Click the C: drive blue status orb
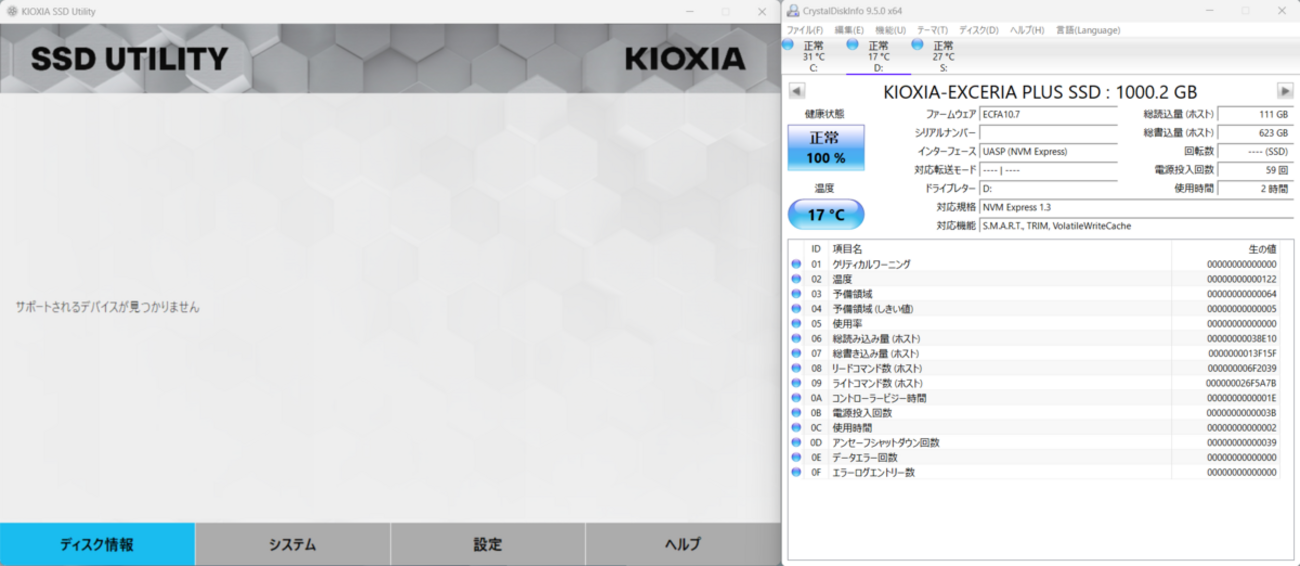 pos(788,45)
